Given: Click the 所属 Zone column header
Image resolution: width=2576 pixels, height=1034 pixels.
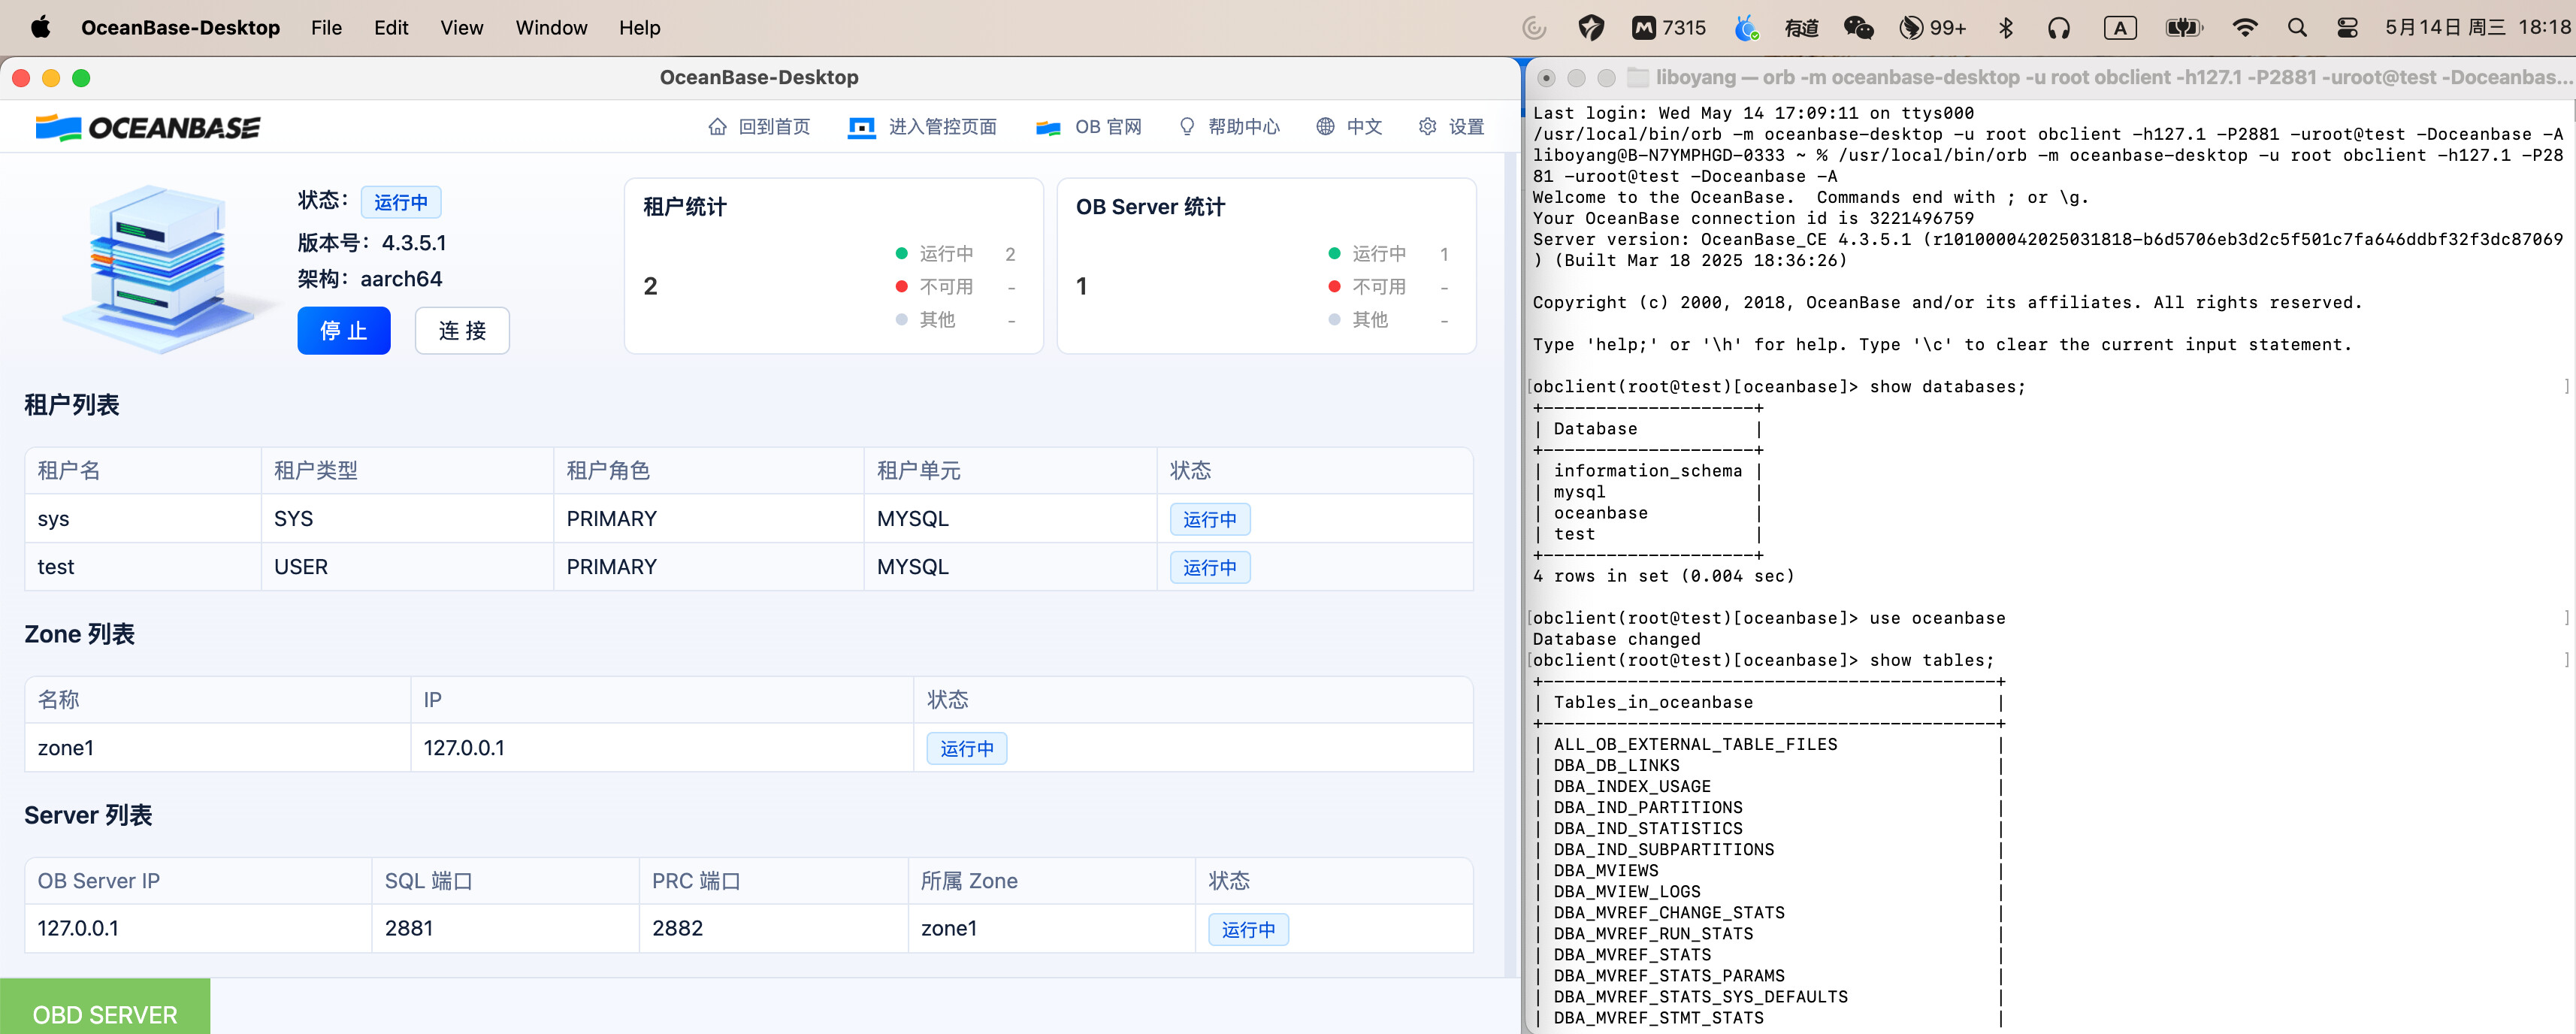Looking at the screenshot, I should click(1051, 881).
